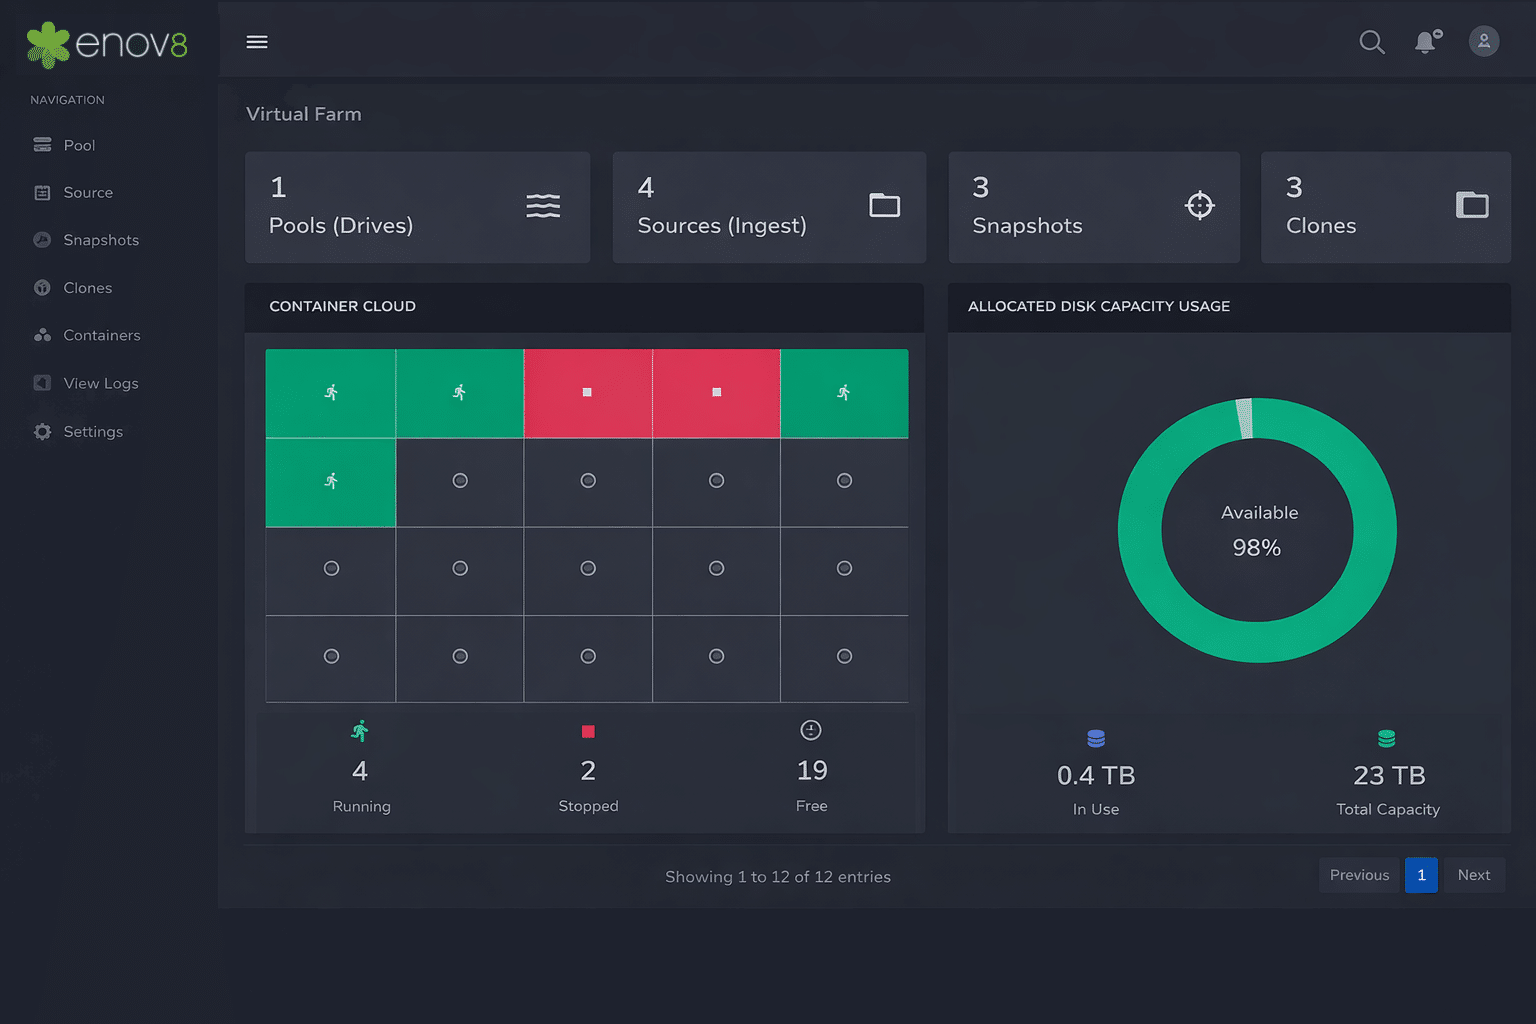Open the notifications bell
The image size is (1536, 1024).
coord(1426,42)
